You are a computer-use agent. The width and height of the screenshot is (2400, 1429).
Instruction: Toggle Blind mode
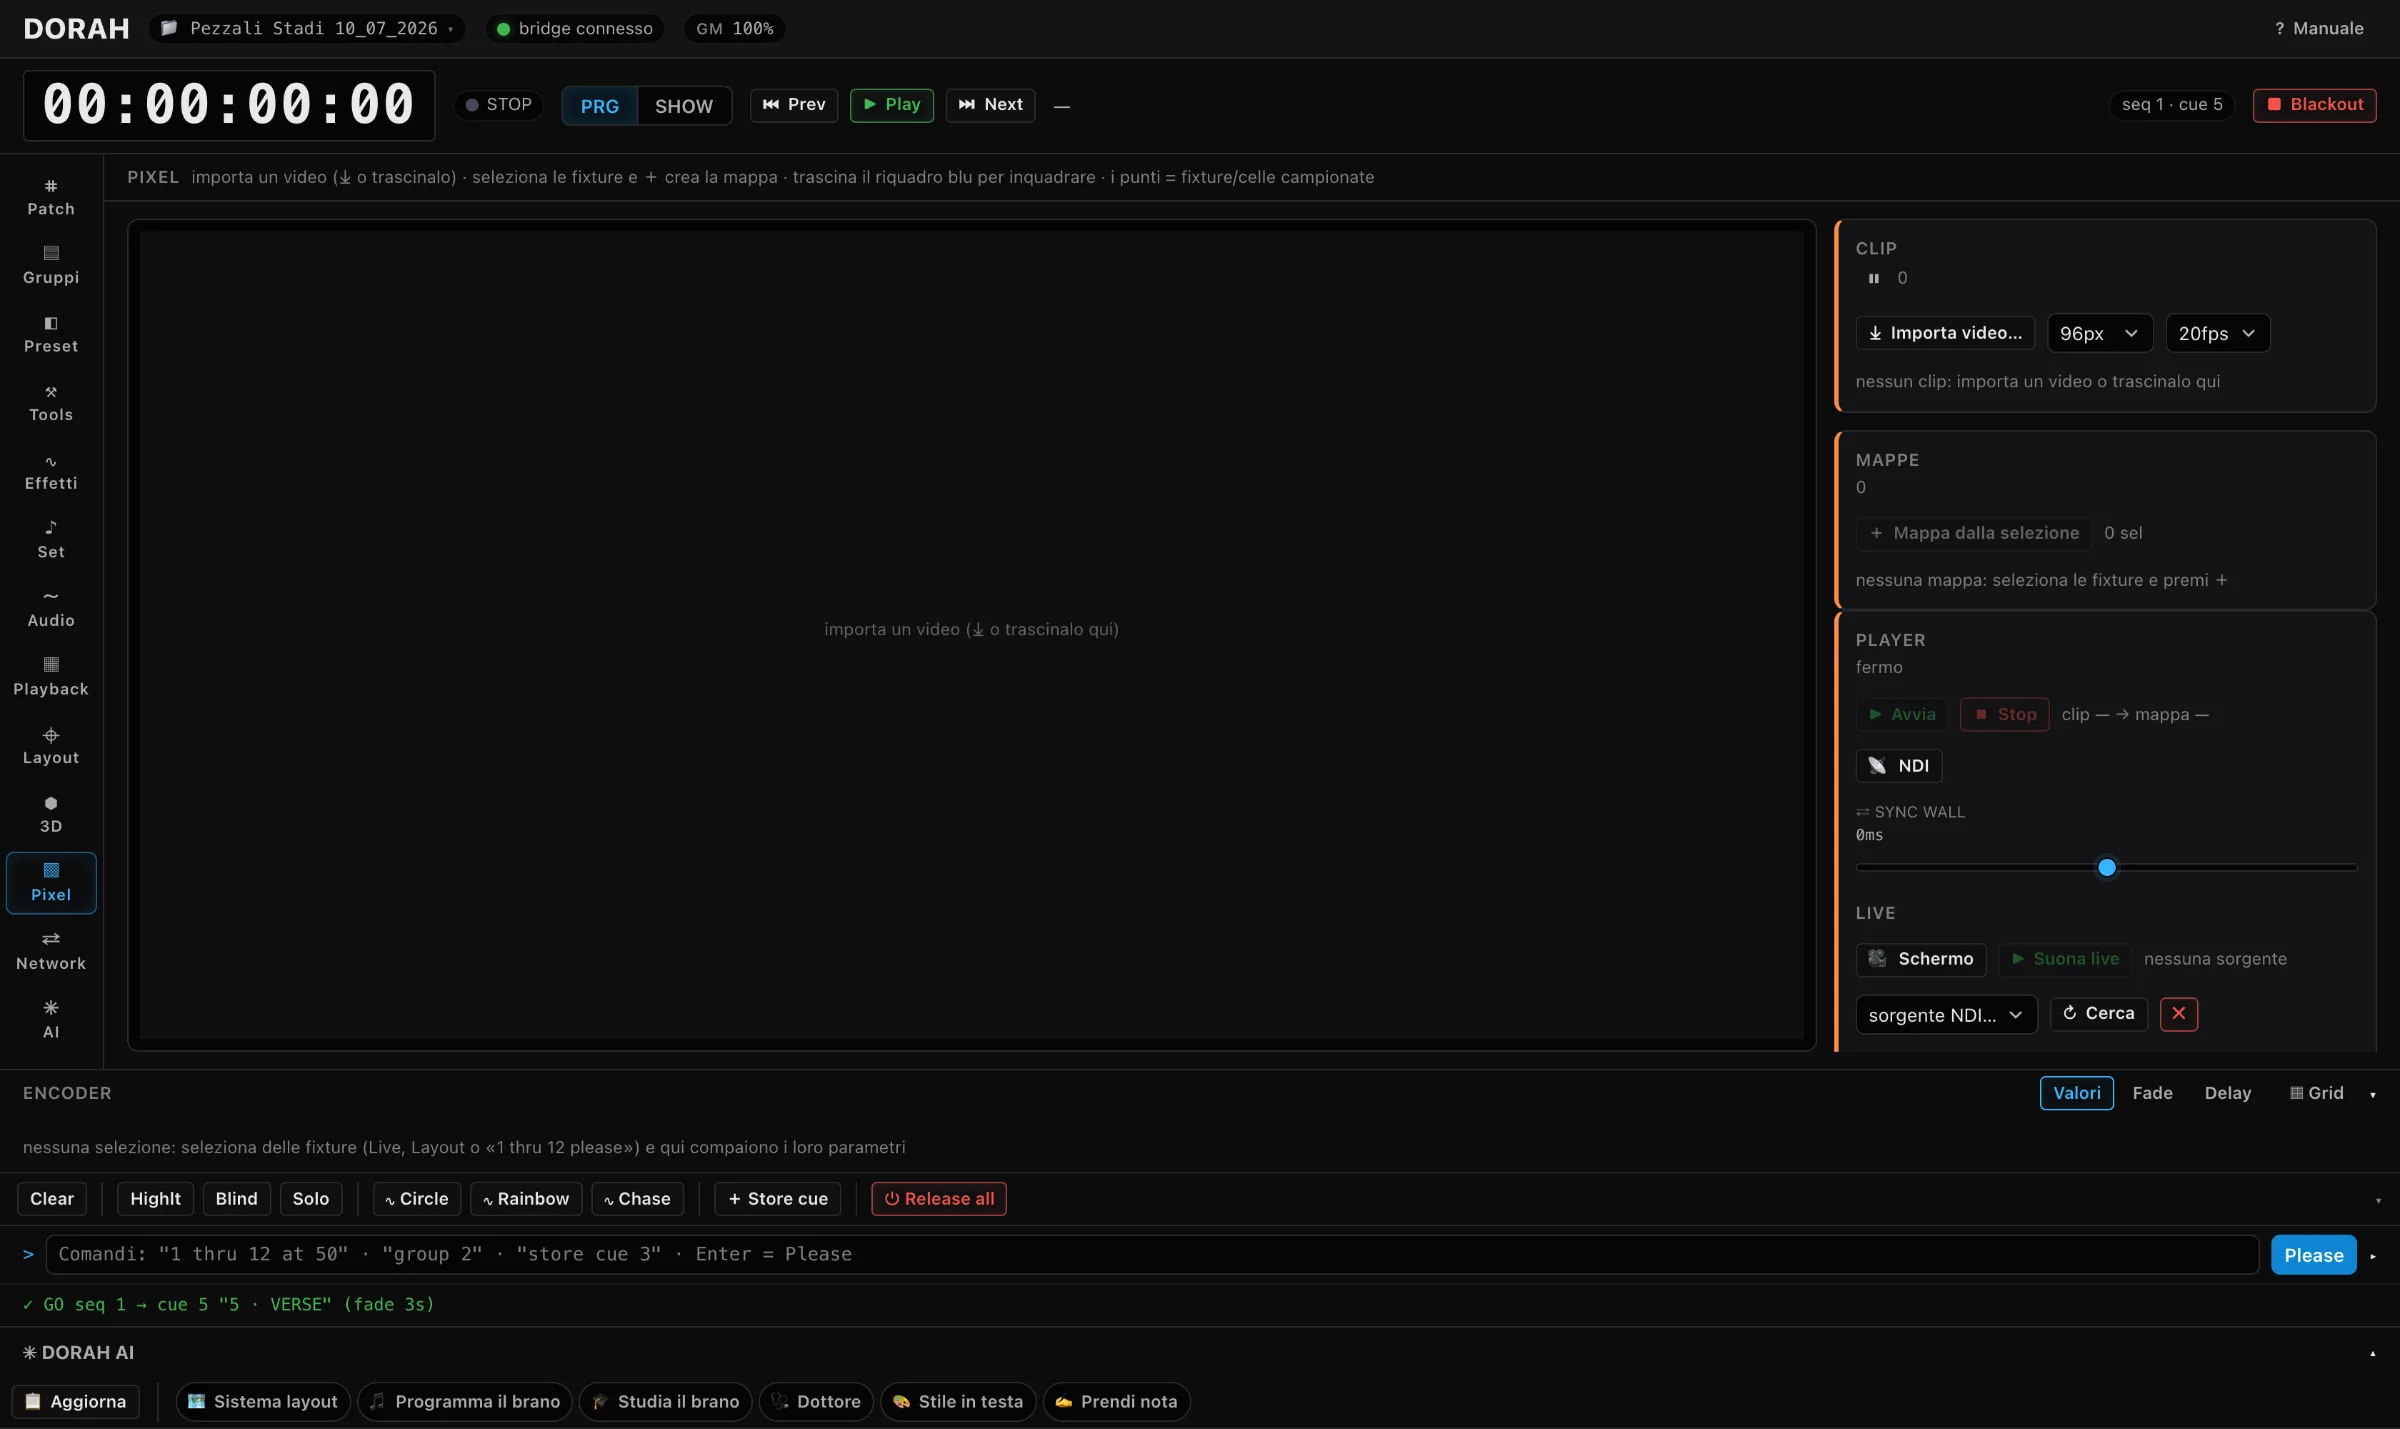(x=236, y=1199)
